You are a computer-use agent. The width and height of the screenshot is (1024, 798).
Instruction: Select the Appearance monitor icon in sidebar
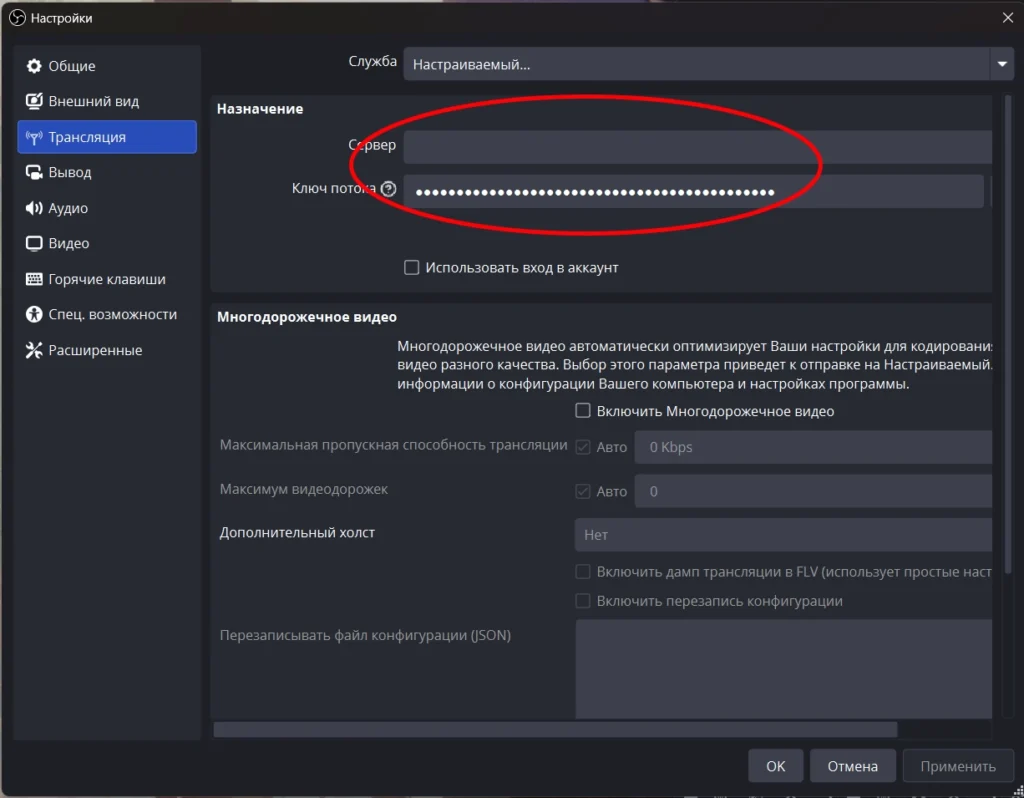[x=34, y=102]
